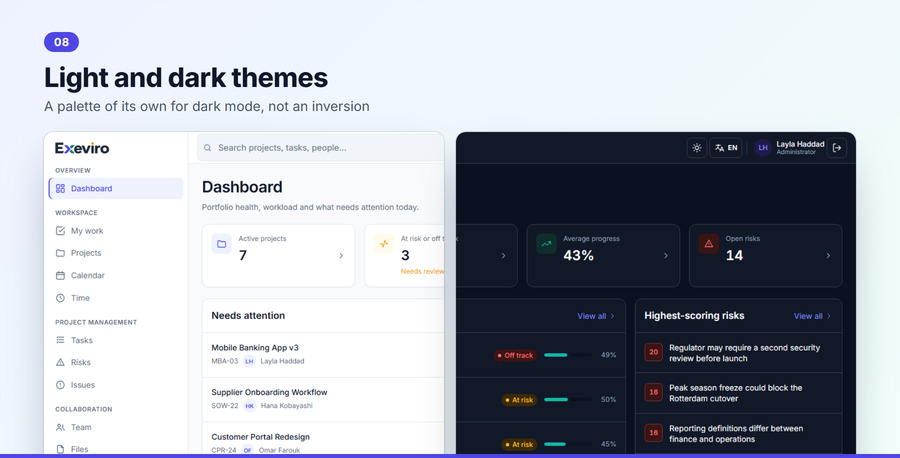
Task: Click the OF avatar beside Omar Farouk
Action: 247,450
